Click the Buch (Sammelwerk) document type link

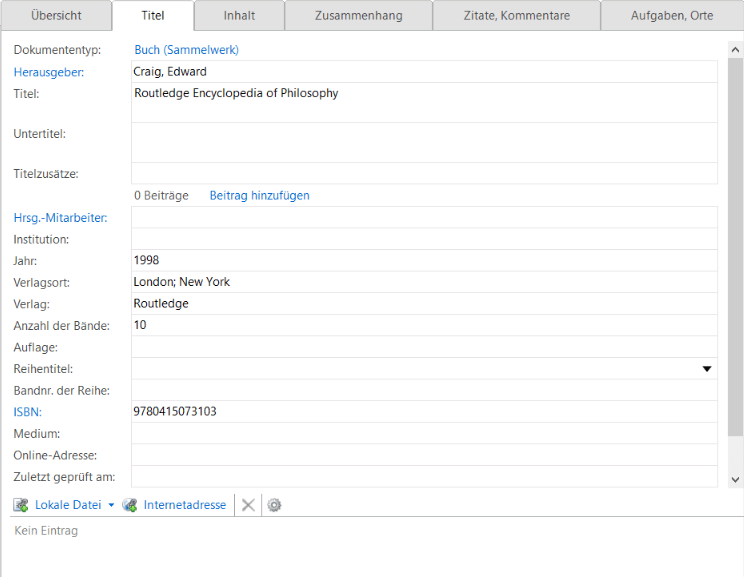186,50
